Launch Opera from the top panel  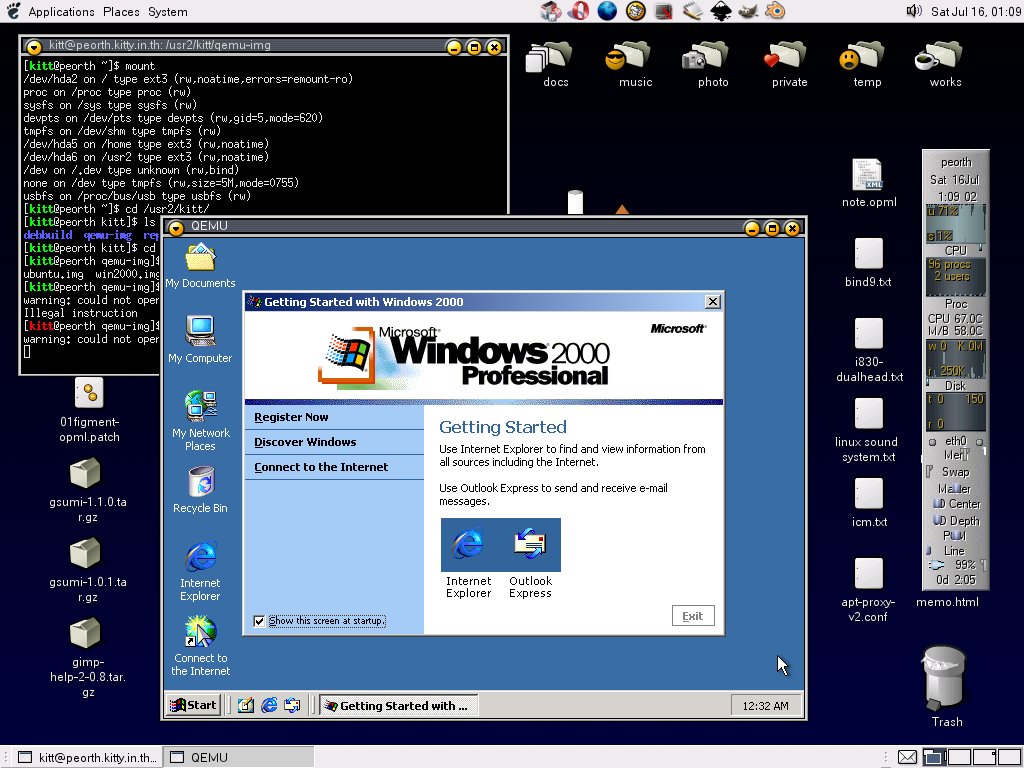pyautogui.click(x=578, y=11)
